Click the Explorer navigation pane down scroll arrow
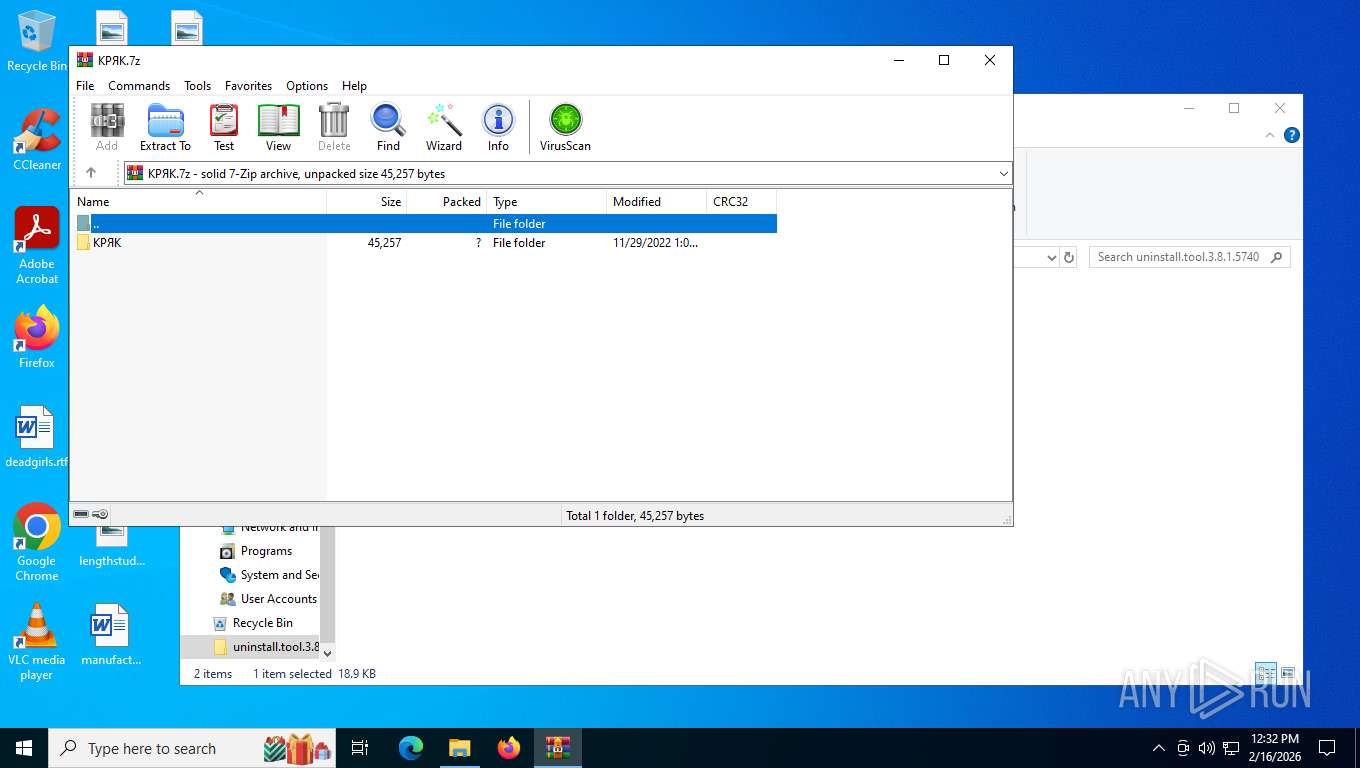This screenshot has width=1360, height=768. point(327,653)
